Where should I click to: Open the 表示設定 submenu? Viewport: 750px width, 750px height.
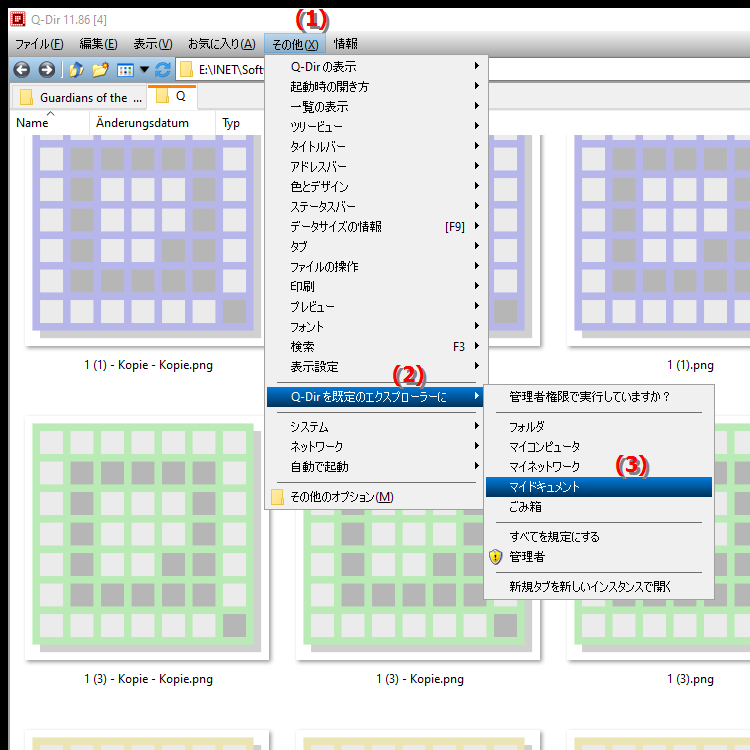pos(375,366)
